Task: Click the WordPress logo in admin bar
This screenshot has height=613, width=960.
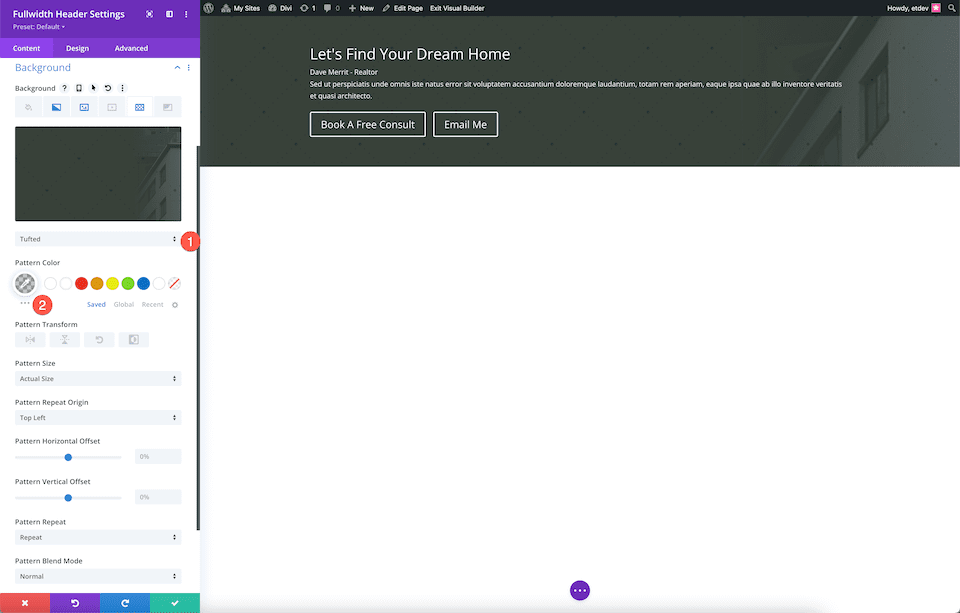Action: tap(209, 8)
